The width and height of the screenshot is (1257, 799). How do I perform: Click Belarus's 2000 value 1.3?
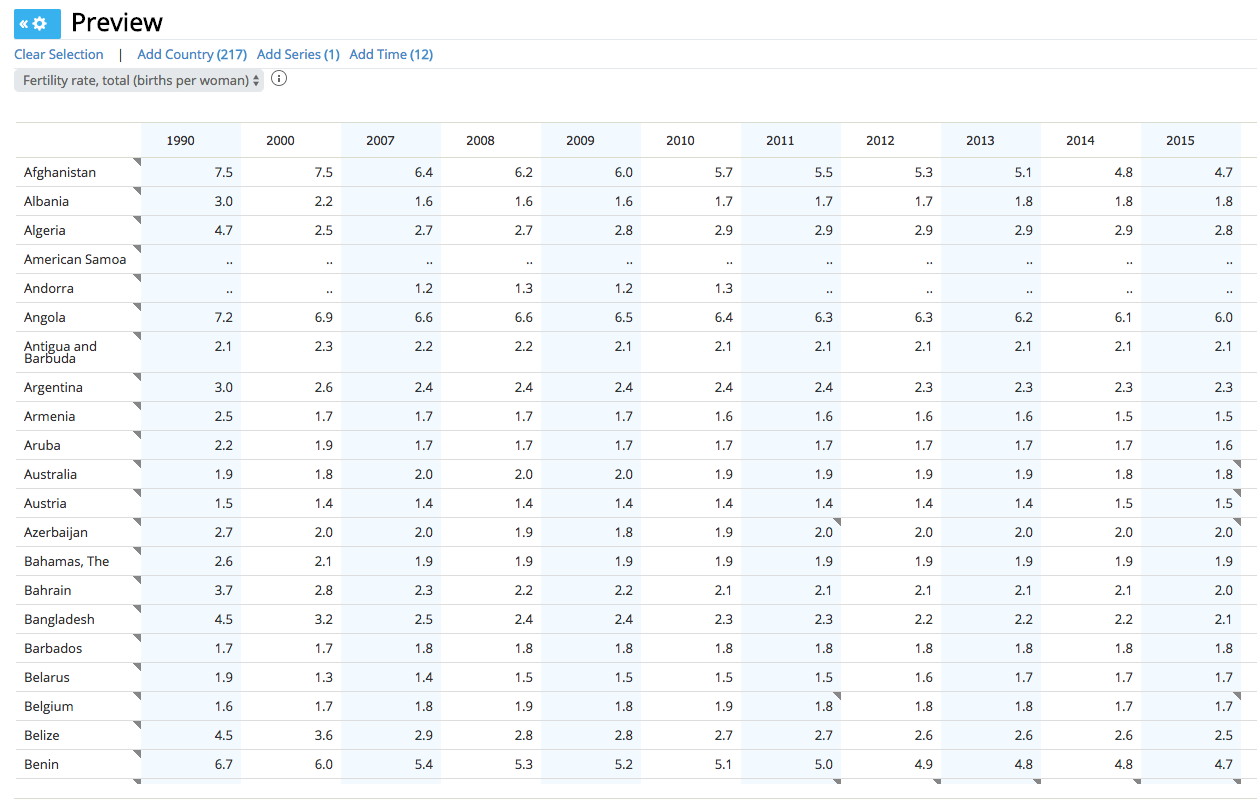coord(324,677)
